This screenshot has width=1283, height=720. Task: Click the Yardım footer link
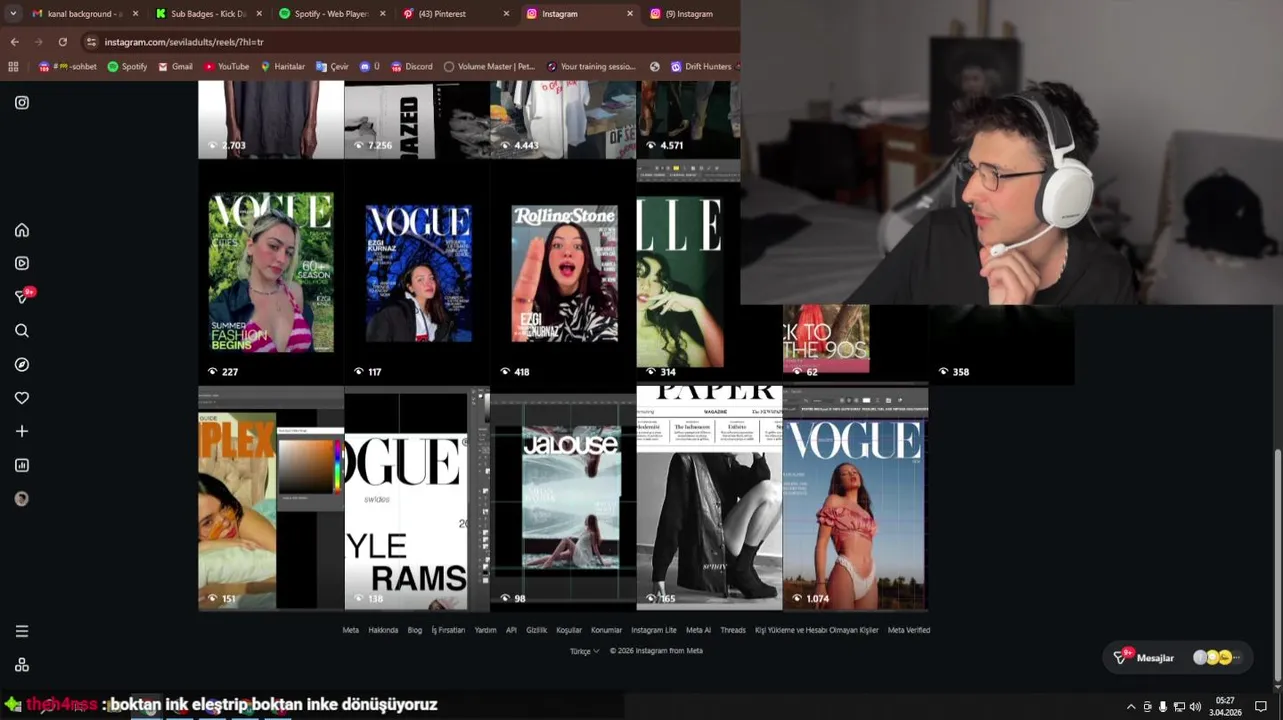[x=485, y=630]
